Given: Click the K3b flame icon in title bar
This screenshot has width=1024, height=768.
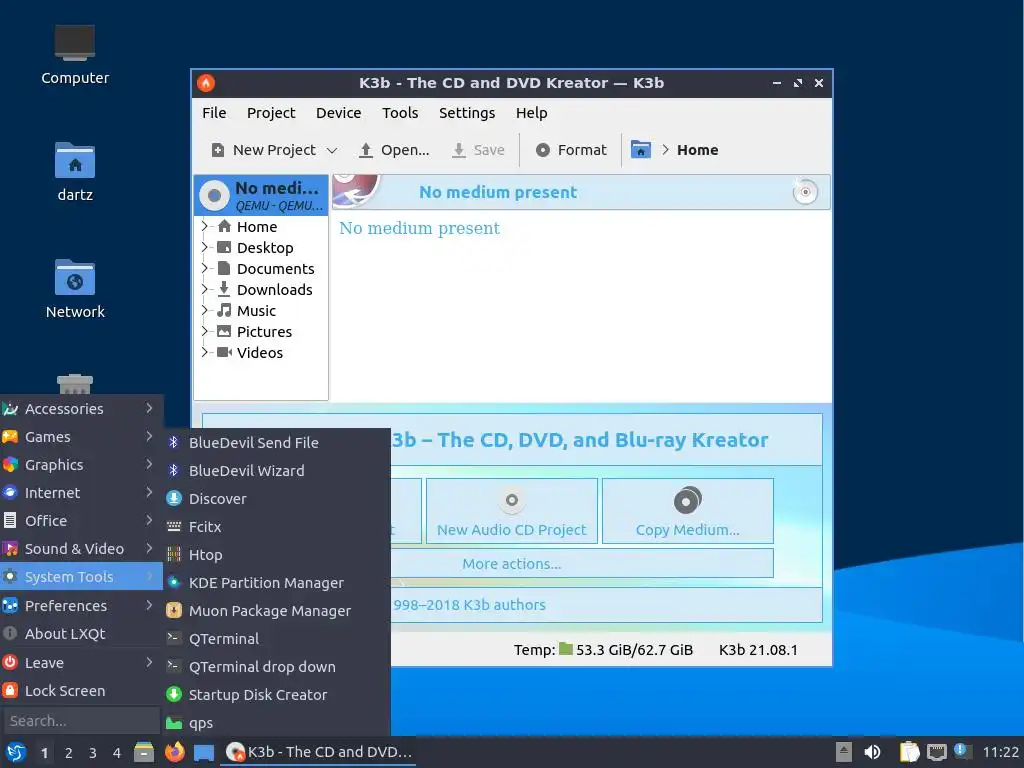Looking at the screenshot, I should (206, 83).
